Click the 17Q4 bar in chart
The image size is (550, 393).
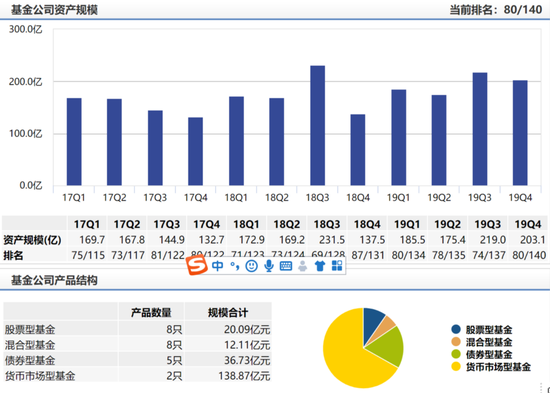195,152
